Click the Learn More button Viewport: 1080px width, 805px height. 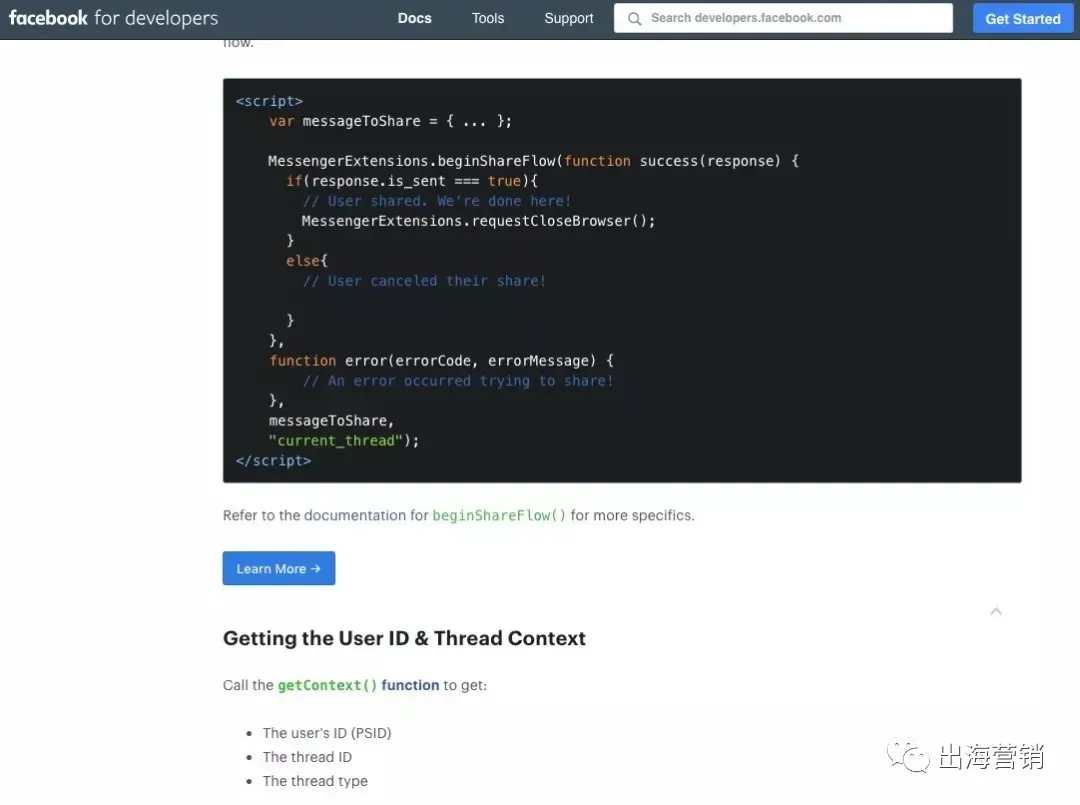click(x=279, y=568)
